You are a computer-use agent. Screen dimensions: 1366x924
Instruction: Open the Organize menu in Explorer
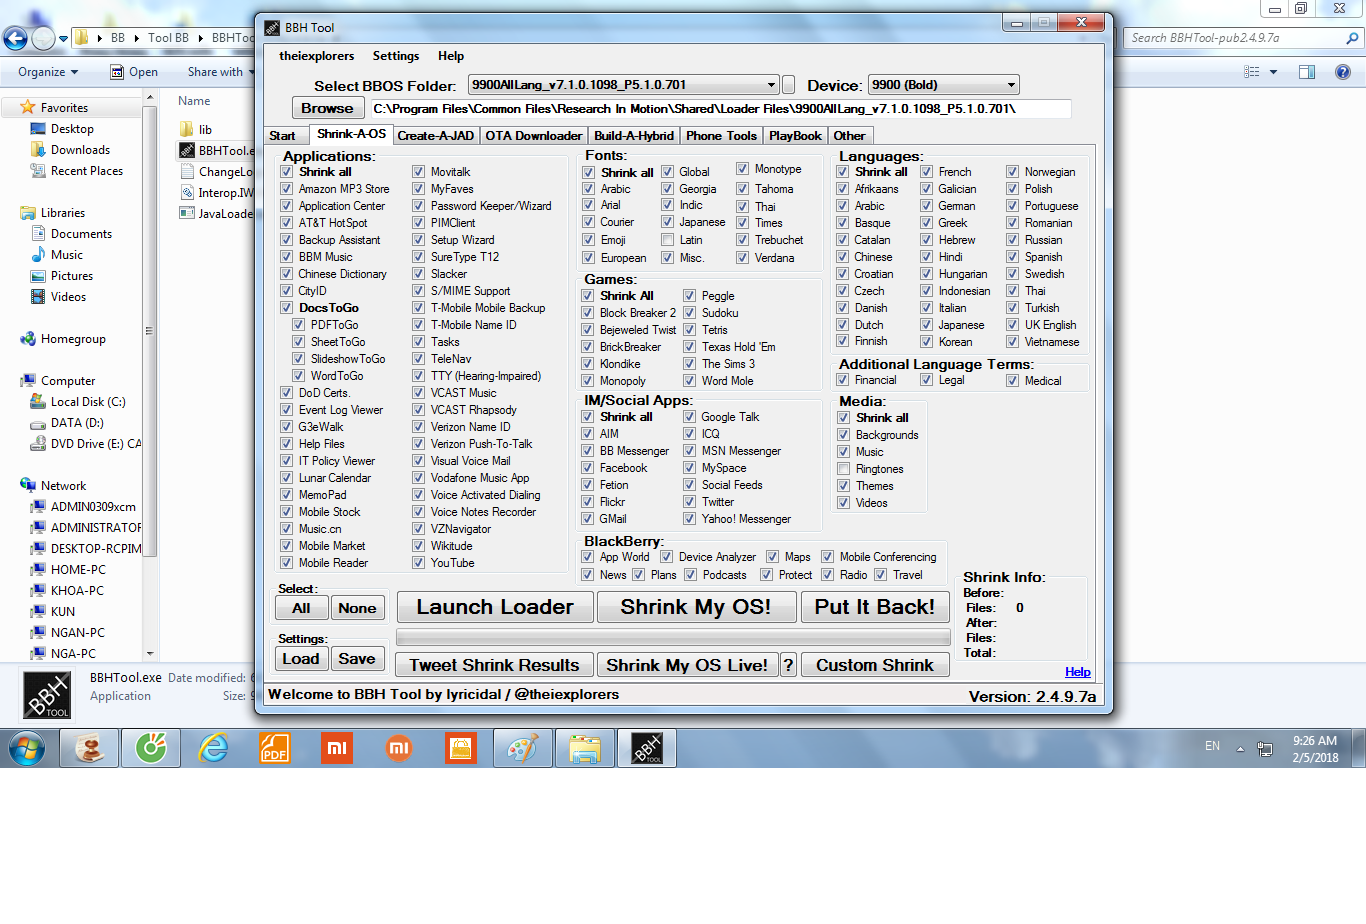[48, 72]
